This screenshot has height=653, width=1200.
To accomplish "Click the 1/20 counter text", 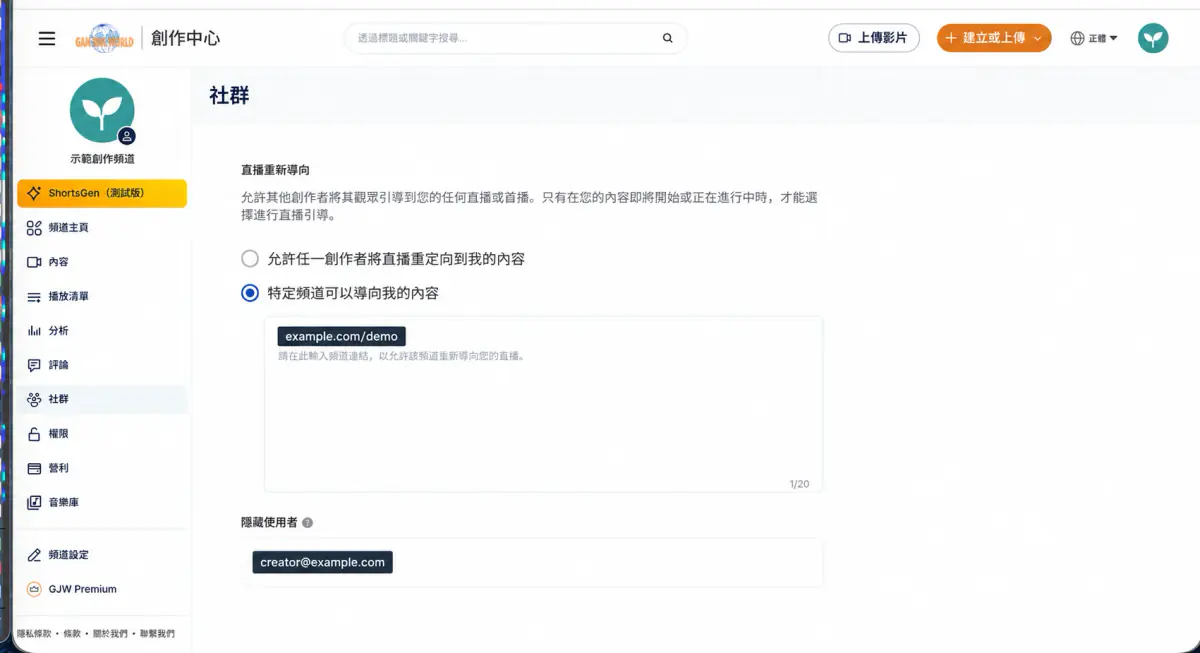I will coord(799,484).
